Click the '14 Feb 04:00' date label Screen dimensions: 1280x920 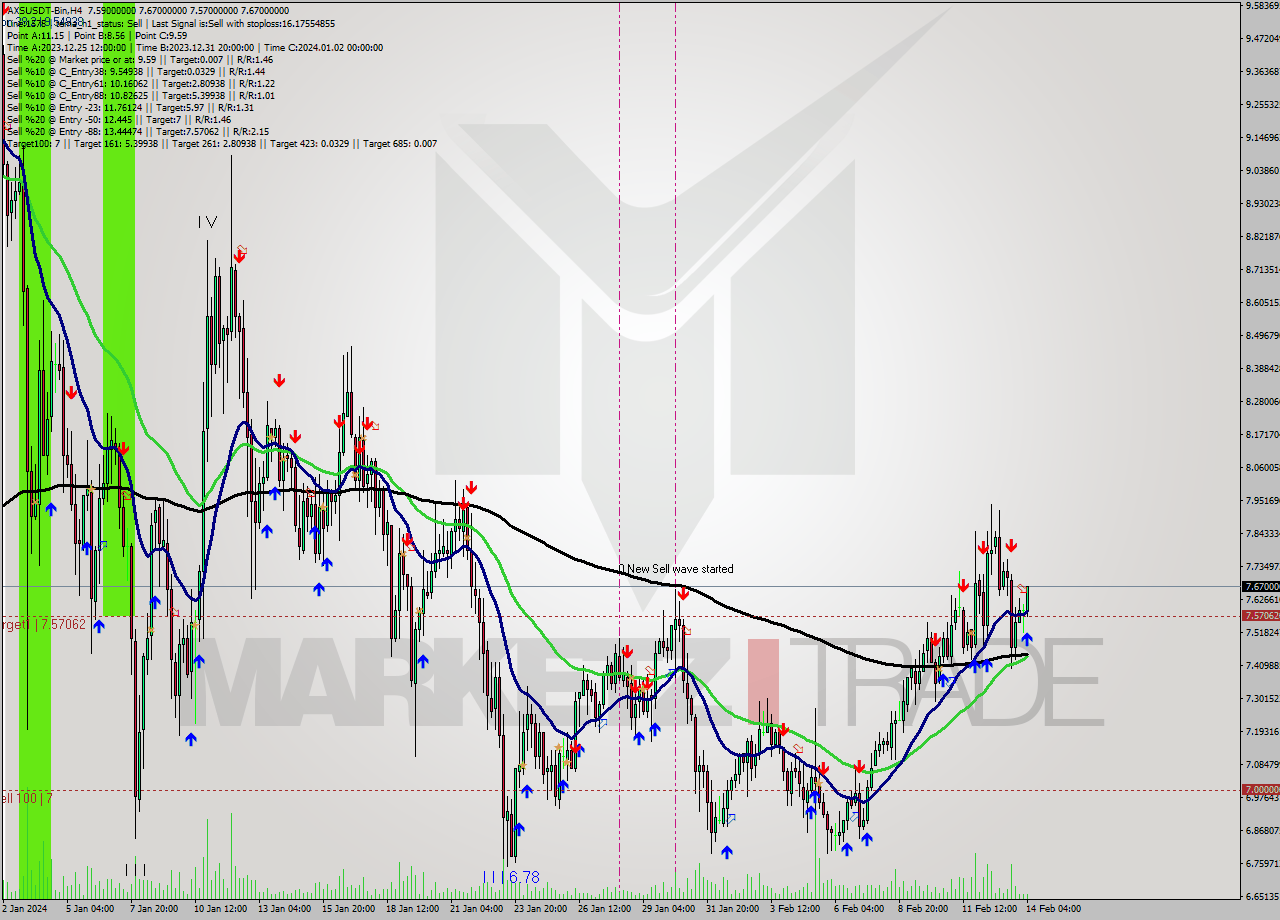(1054, 909)
